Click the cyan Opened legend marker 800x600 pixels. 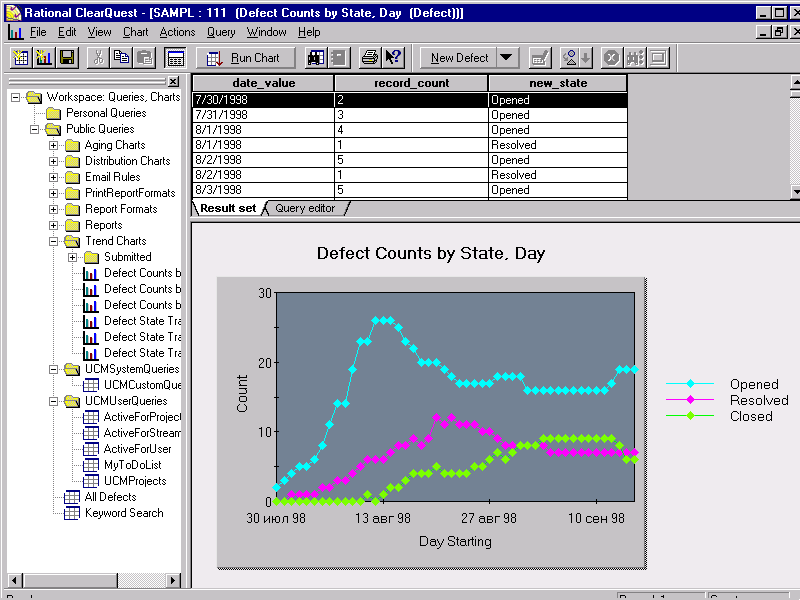tap(690, 384)
